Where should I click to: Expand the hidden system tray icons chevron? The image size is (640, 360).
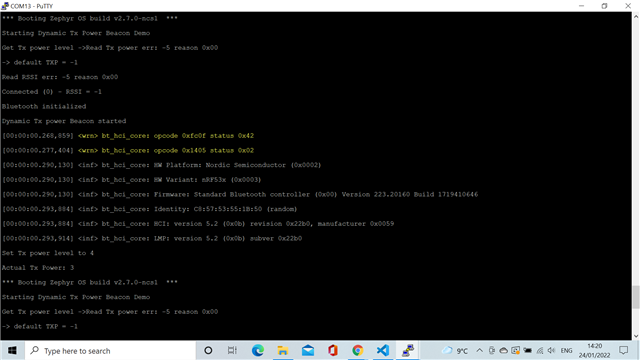(x=480, y=350)
